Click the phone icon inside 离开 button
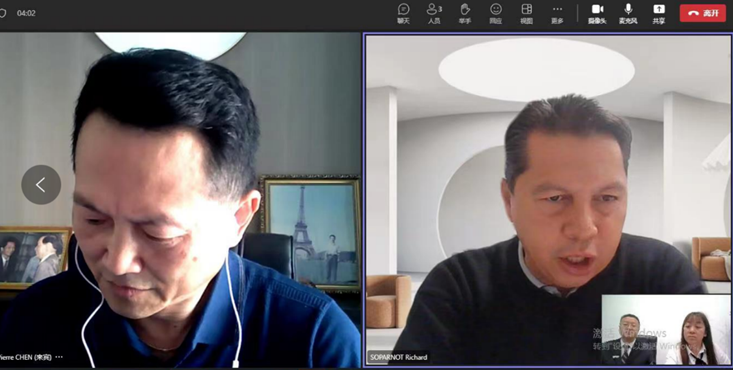 693,13
